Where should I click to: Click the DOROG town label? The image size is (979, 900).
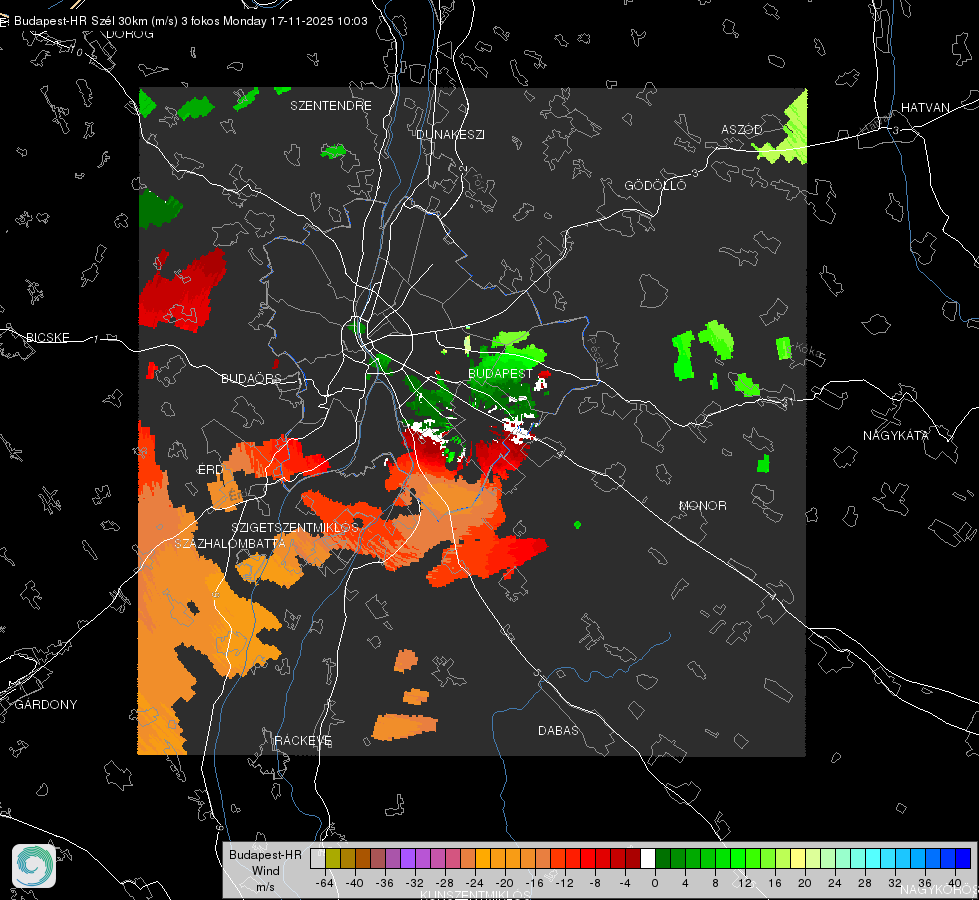pos(130,34)
